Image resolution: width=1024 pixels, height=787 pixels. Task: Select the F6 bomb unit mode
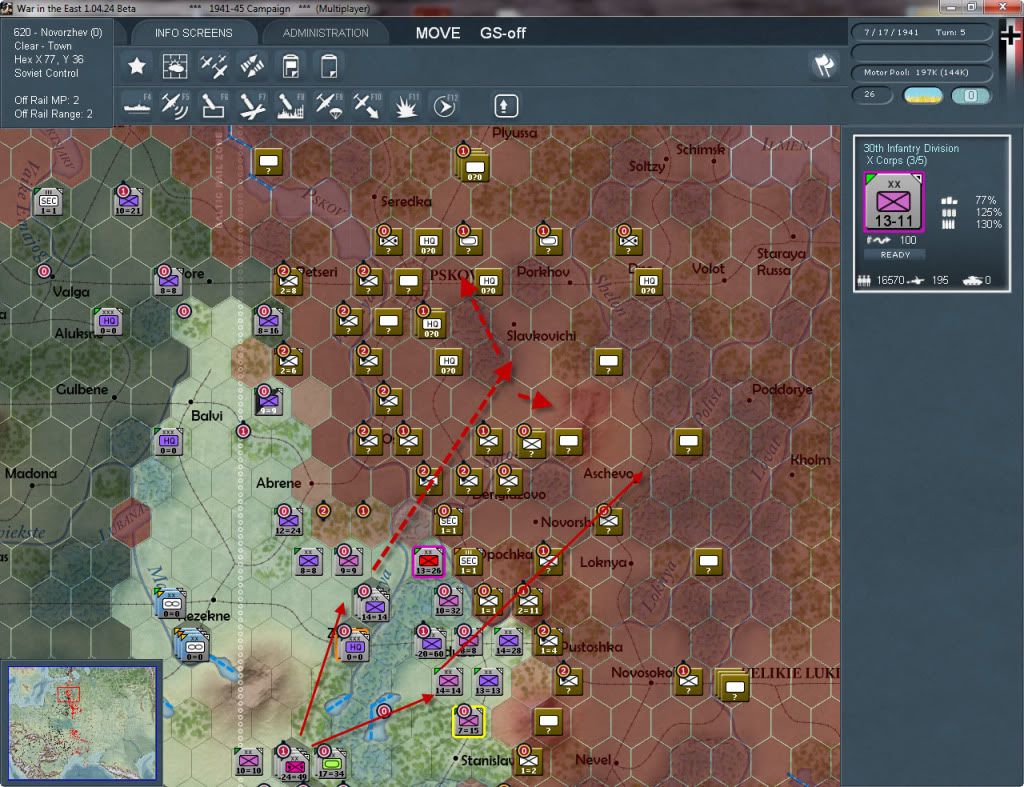(214, 106)
